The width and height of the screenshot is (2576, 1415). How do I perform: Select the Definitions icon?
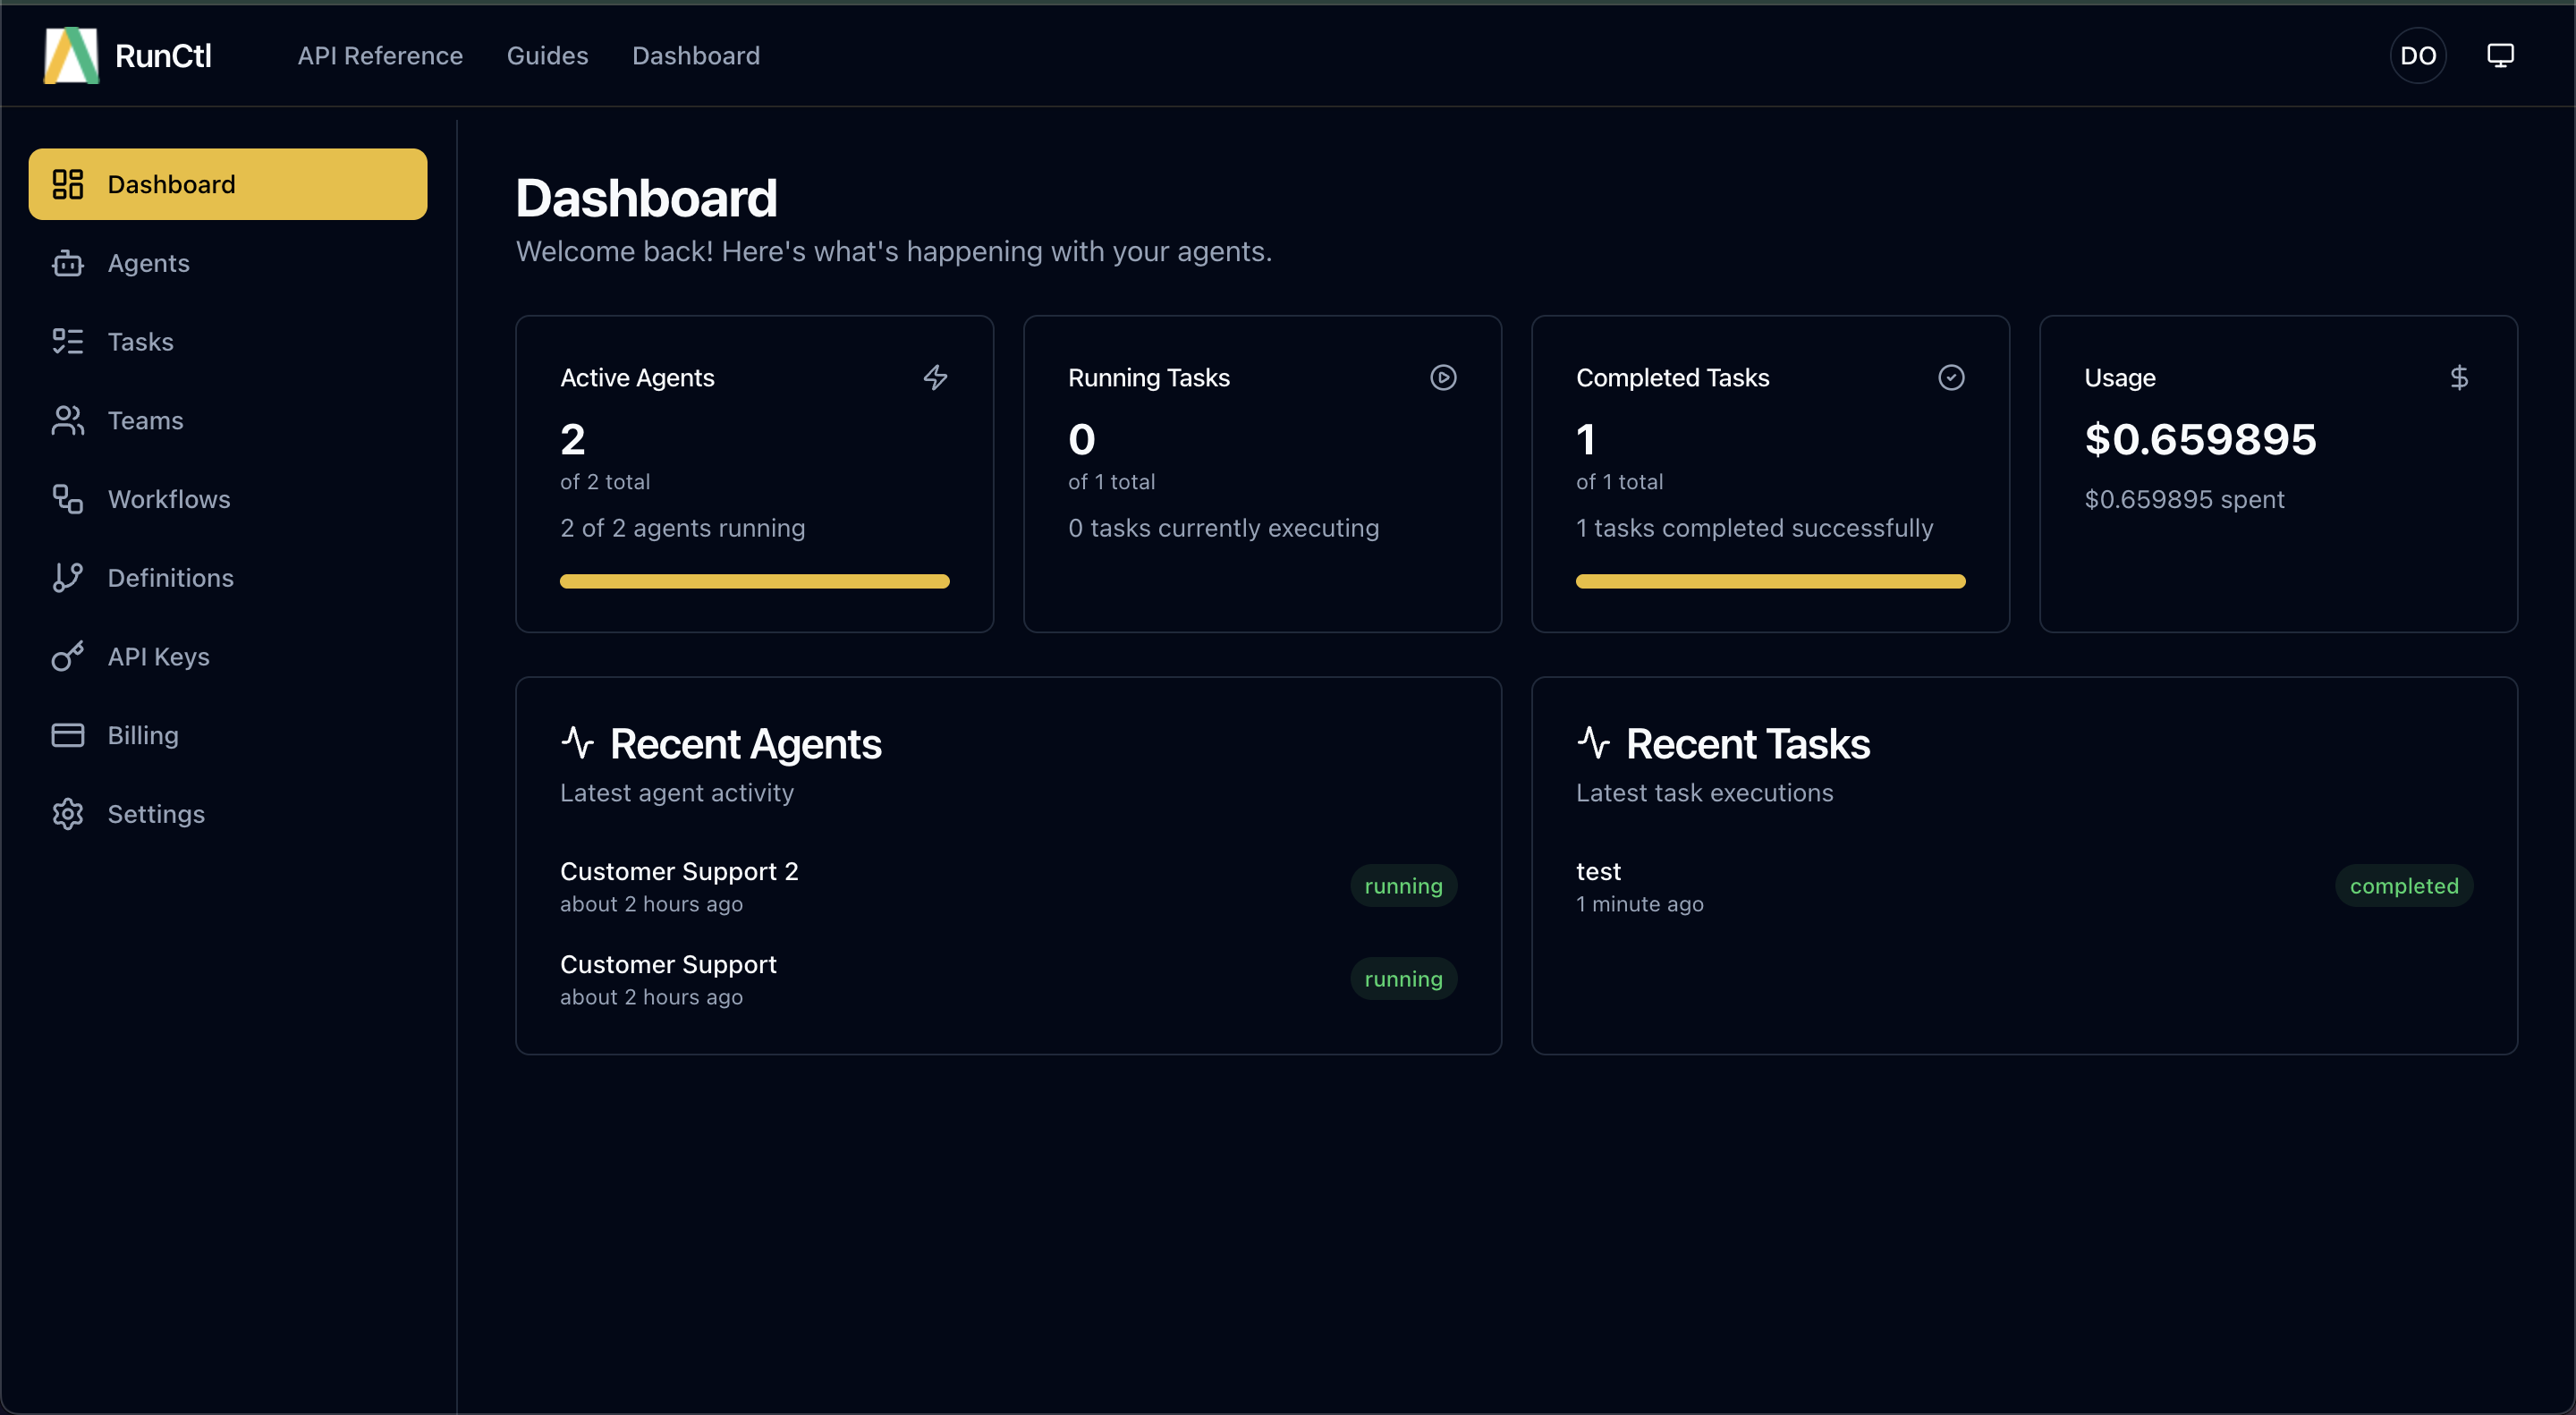67,577
